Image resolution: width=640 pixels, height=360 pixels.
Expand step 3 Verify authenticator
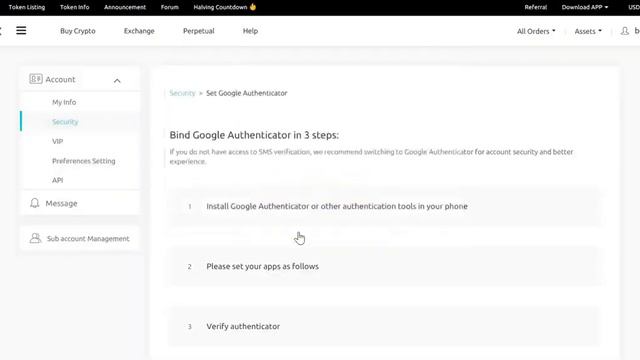[x=385, y=326]
